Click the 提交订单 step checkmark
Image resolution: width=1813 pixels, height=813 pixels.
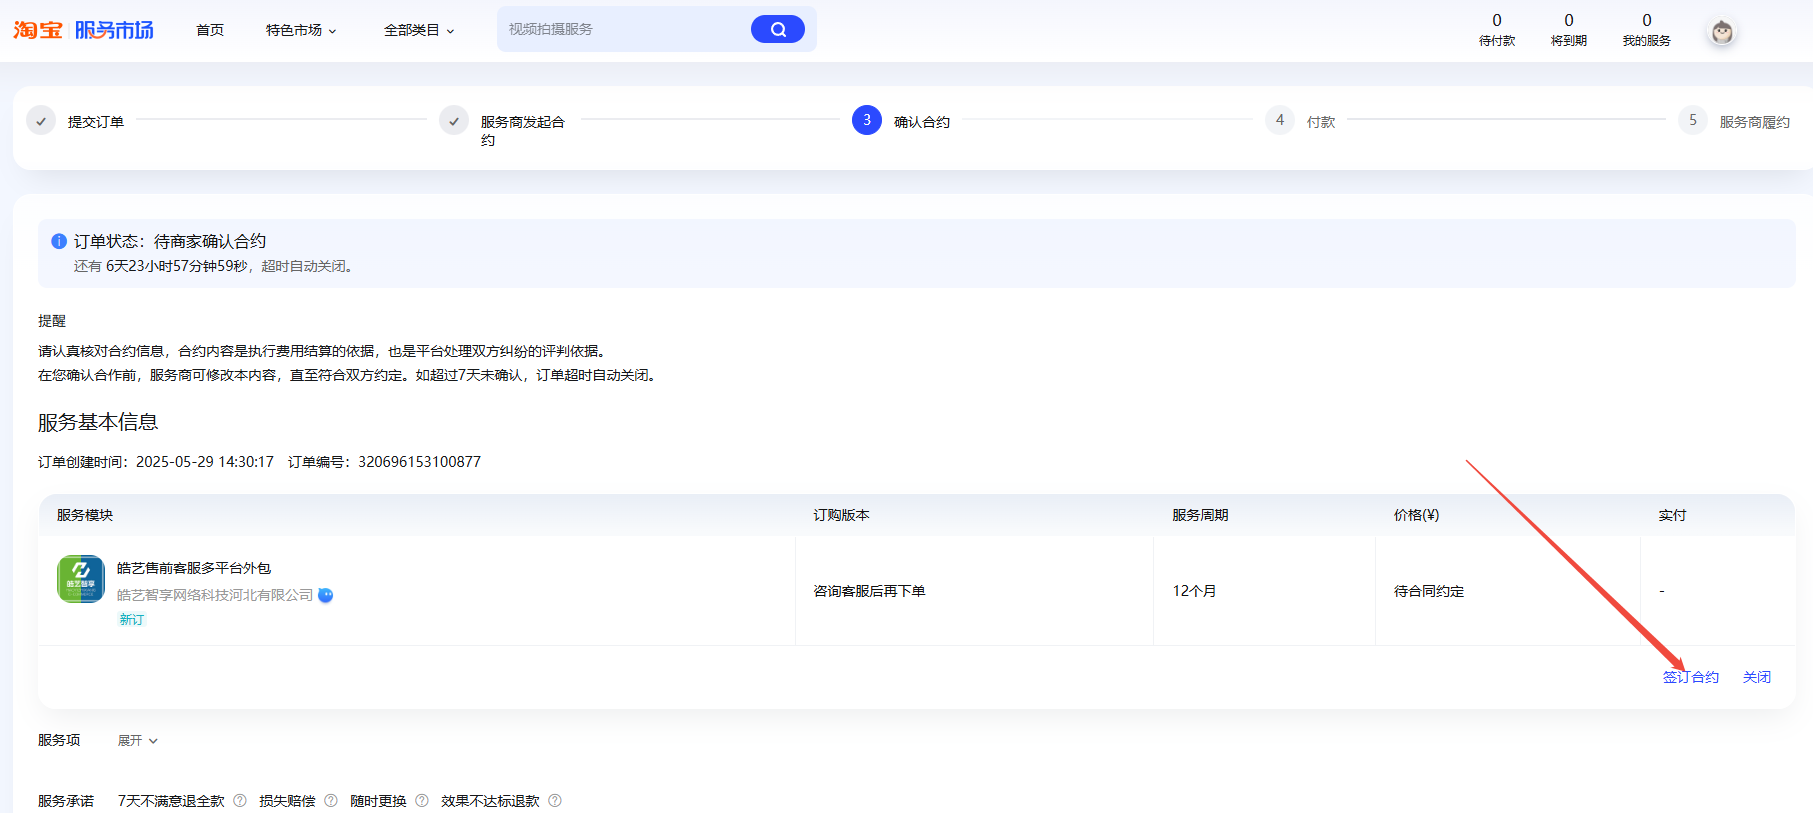pos(41,121)
